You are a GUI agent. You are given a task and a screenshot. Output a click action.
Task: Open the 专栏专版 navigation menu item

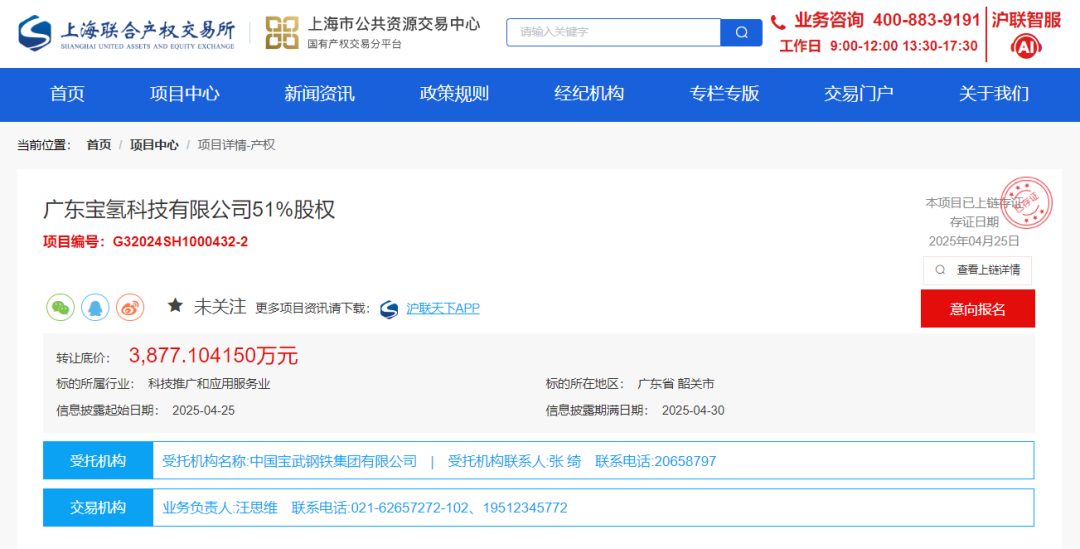click(724, 94)
